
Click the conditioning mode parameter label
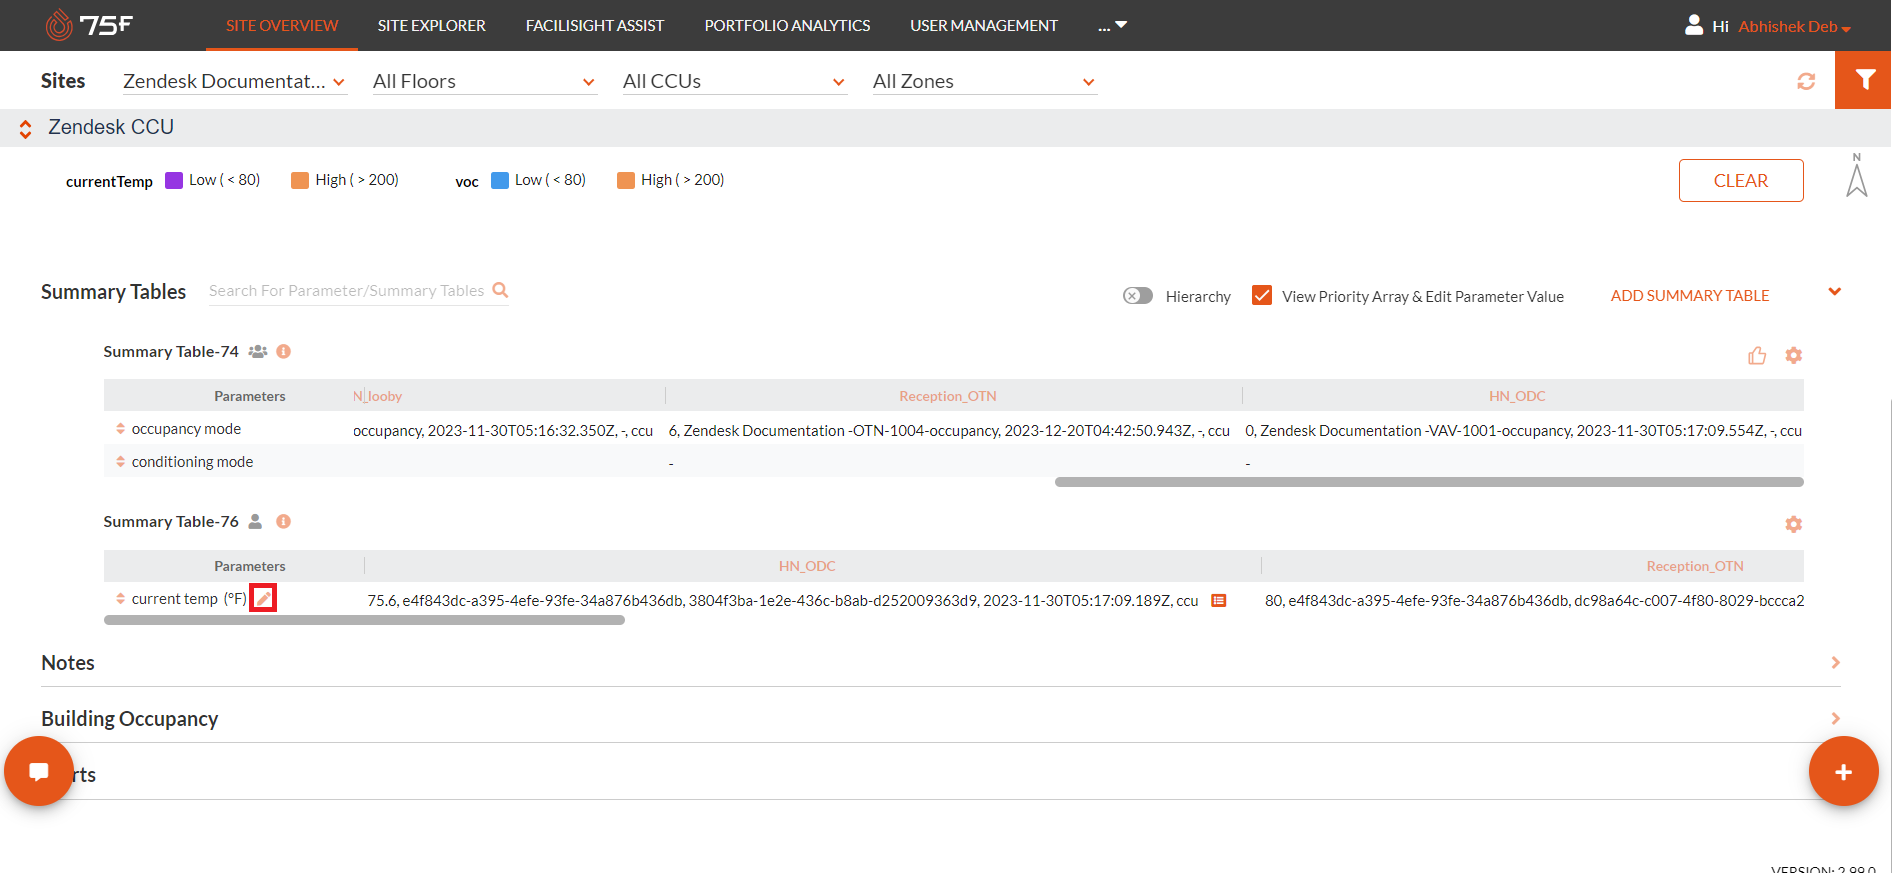(x=192, y=462)
